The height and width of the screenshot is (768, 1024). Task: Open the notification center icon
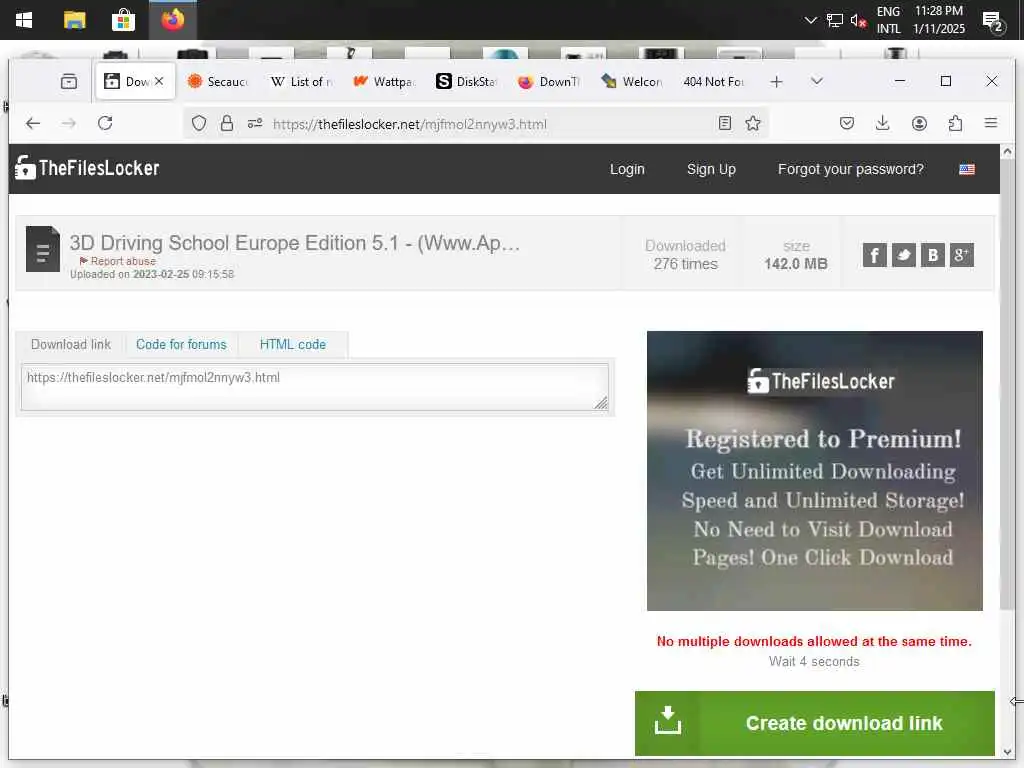993,22
